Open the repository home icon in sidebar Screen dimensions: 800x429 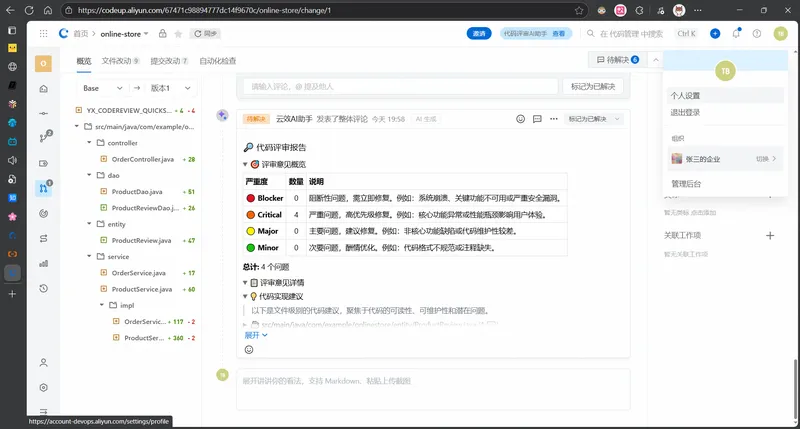[43, 89]
